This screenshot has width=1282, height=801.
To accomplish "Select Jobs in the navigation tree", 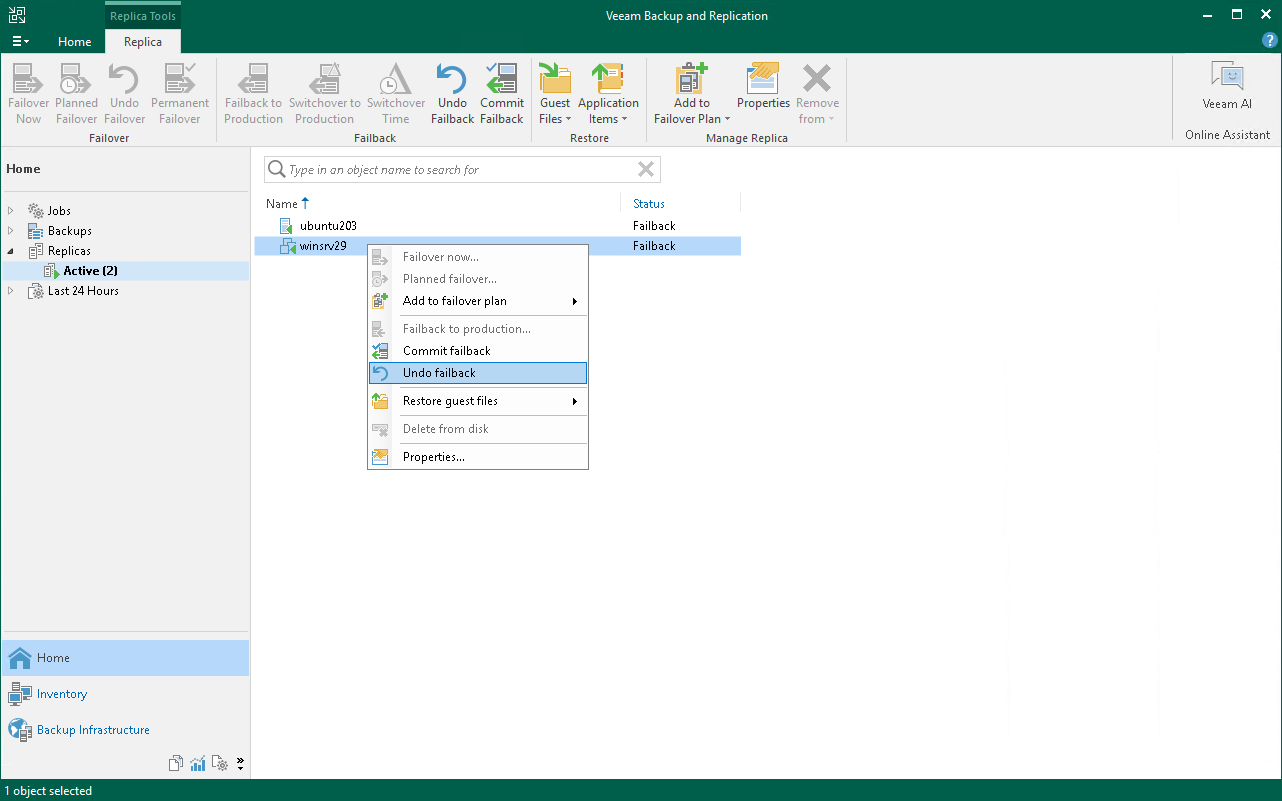I will click(x=59, y=211).
